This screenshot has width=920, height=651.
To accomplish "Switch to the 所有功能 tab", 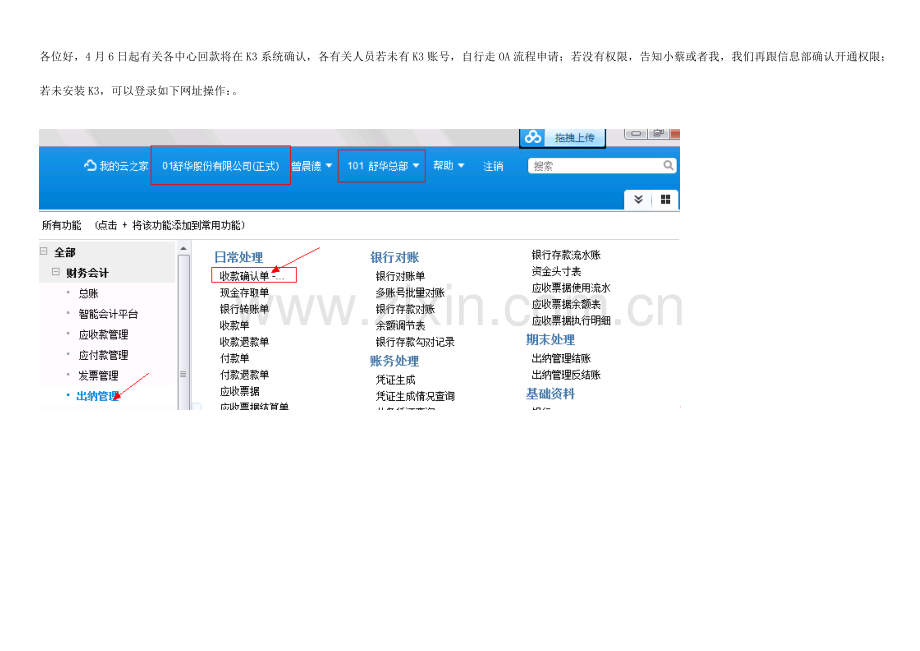I will 63,226.
